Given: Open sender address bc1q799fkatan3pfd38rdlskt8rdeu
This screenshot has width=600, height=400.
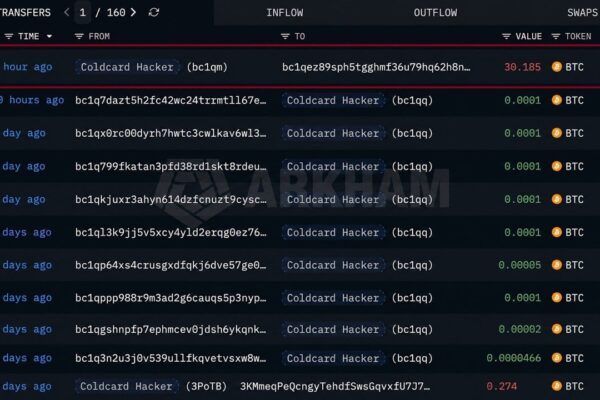Looking at the screenshot, I should (x=171, y=167).
